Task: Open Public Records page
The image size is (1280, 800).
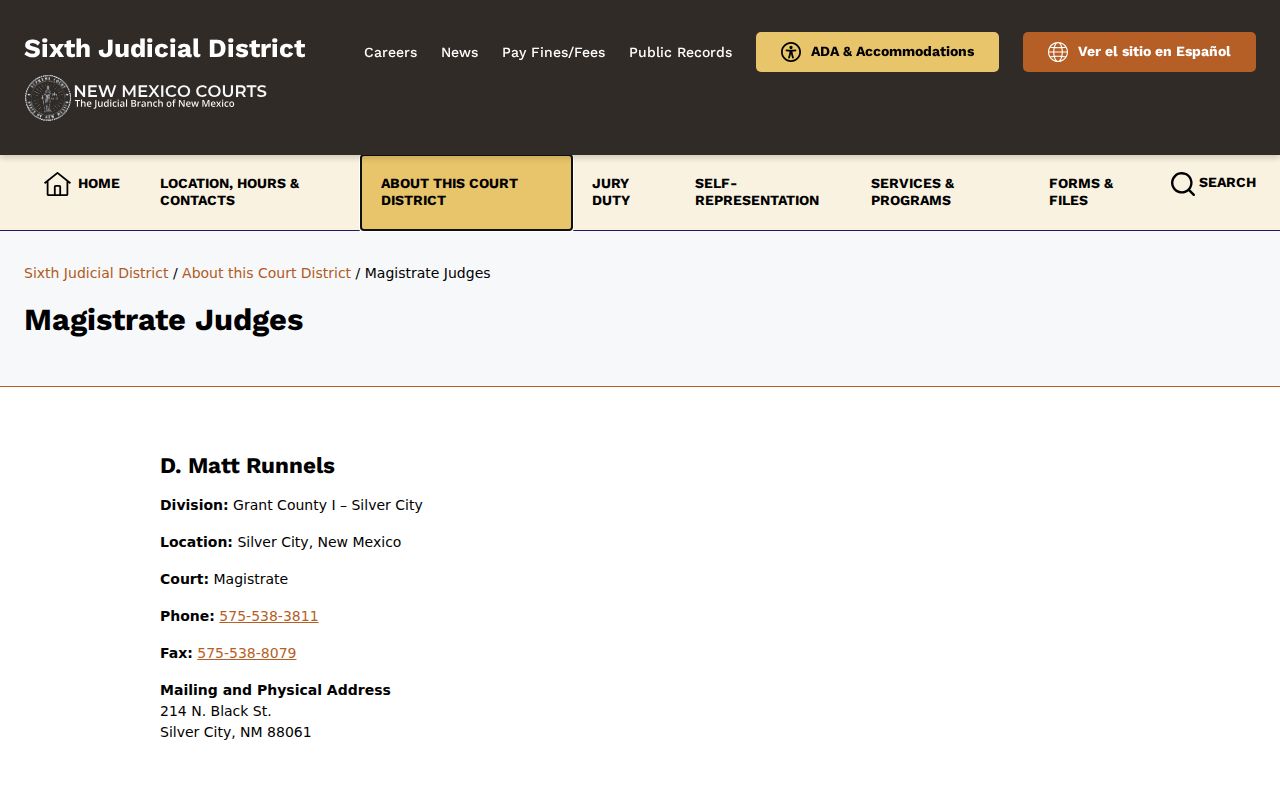Action: tap(680, 52)
